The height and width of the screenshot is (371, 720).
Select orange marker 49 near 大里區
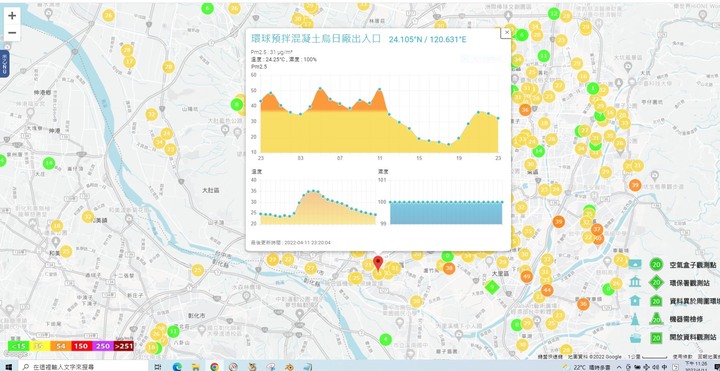[x=527, y=277]
